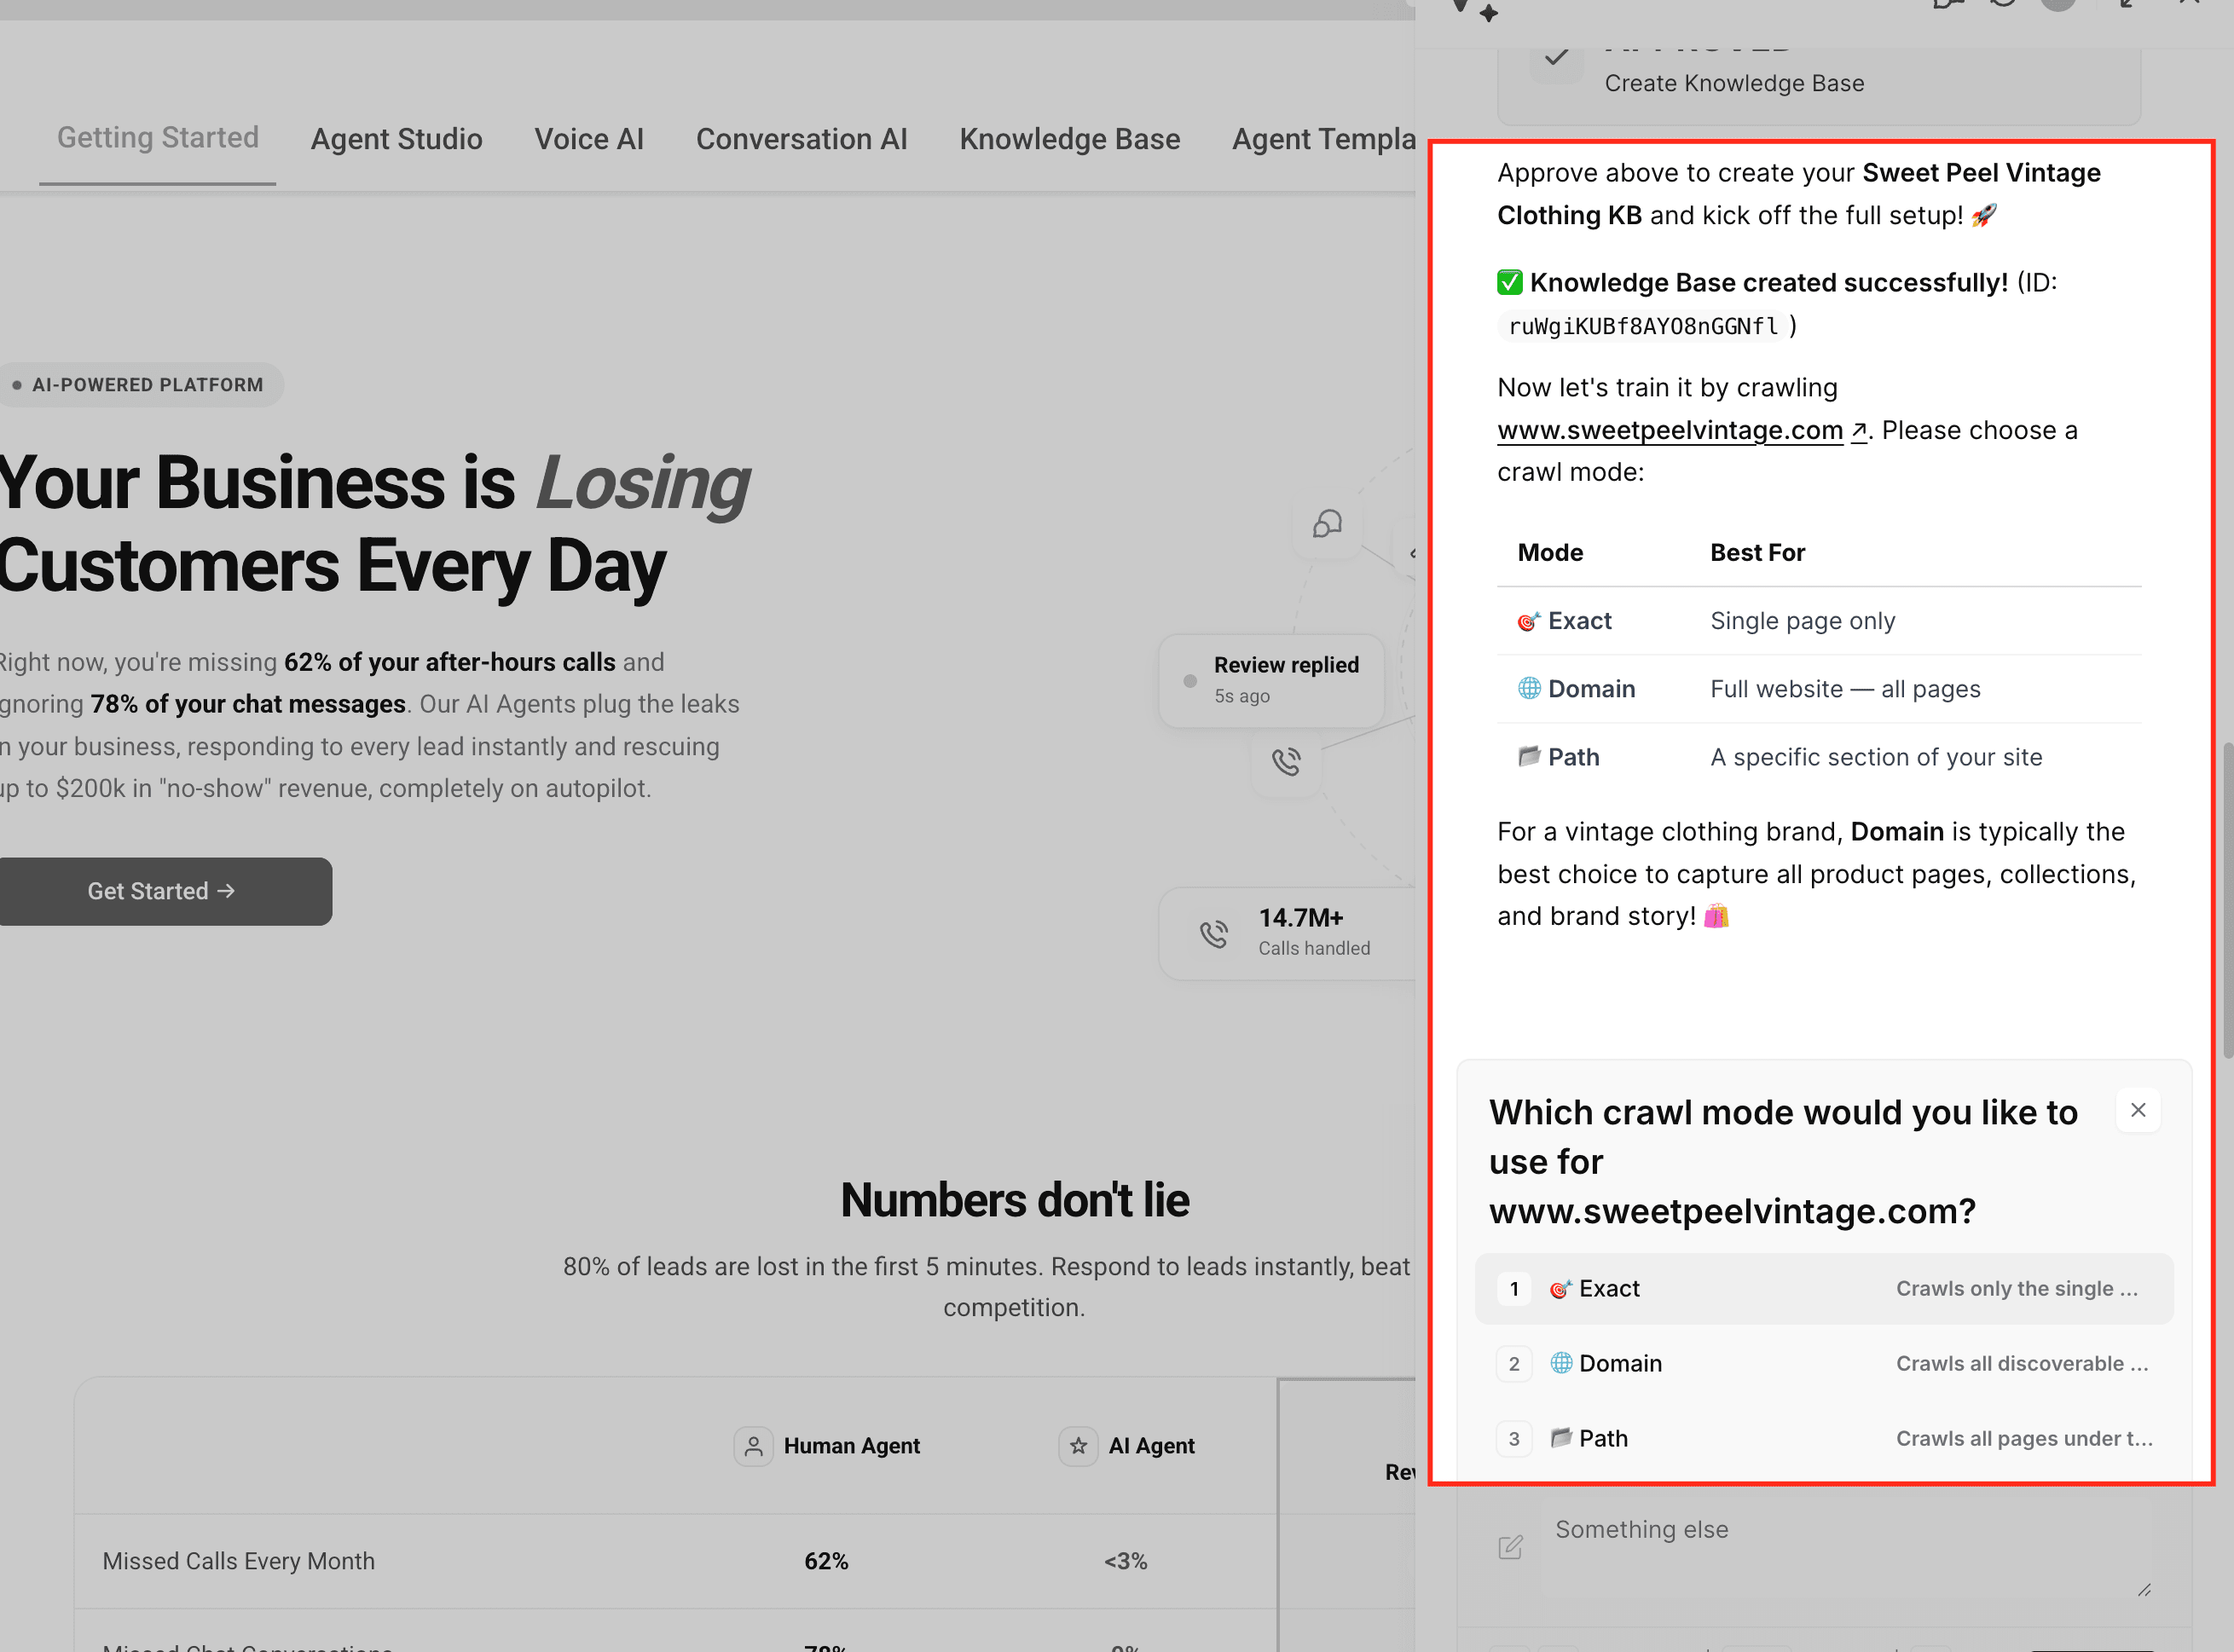Click the folder icon in the Path table row

[1529, 756]
